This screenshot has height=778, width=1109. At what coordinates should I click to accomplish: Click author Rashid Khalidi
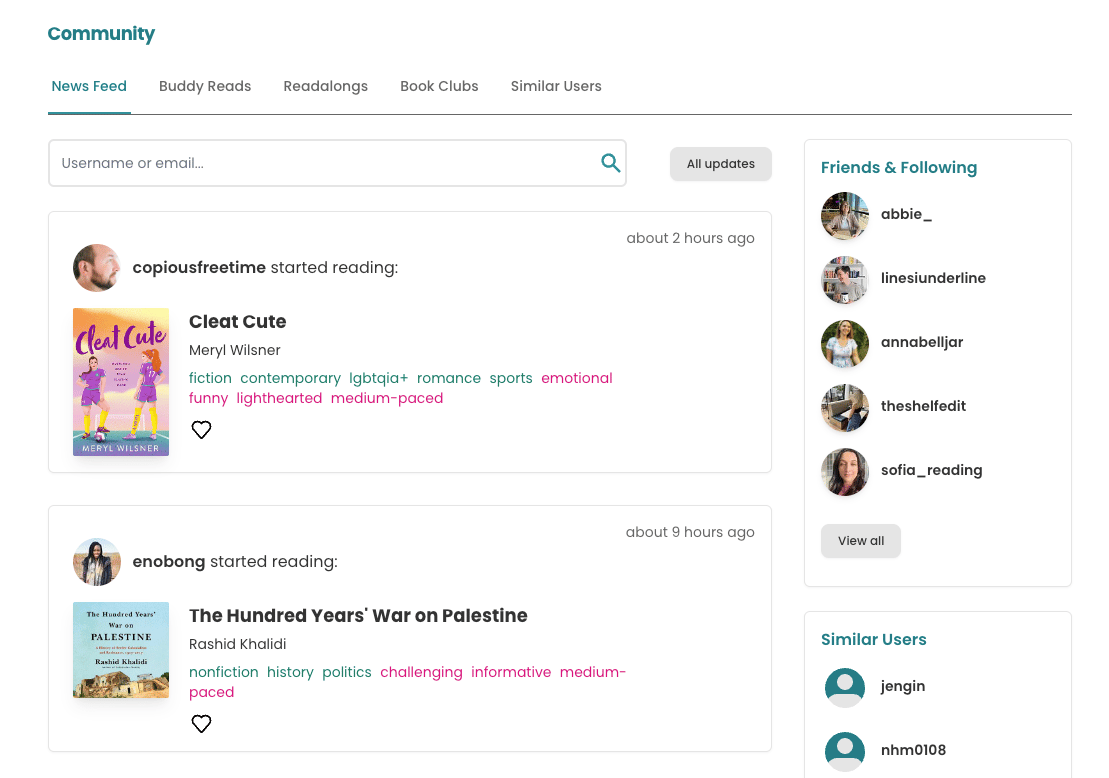[x=238, y=644]
